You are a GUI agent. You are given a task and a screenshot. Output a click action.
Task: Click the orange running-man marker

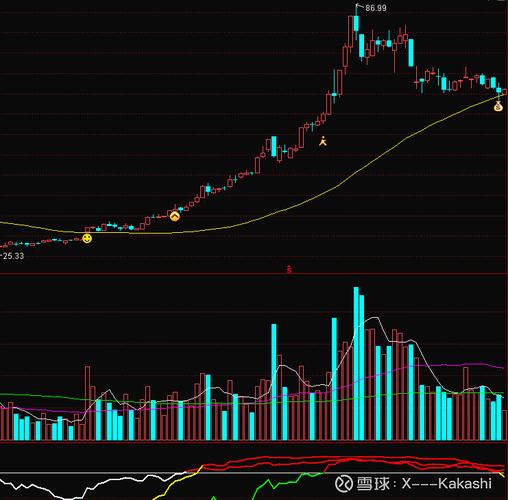[x=323, y=141]
